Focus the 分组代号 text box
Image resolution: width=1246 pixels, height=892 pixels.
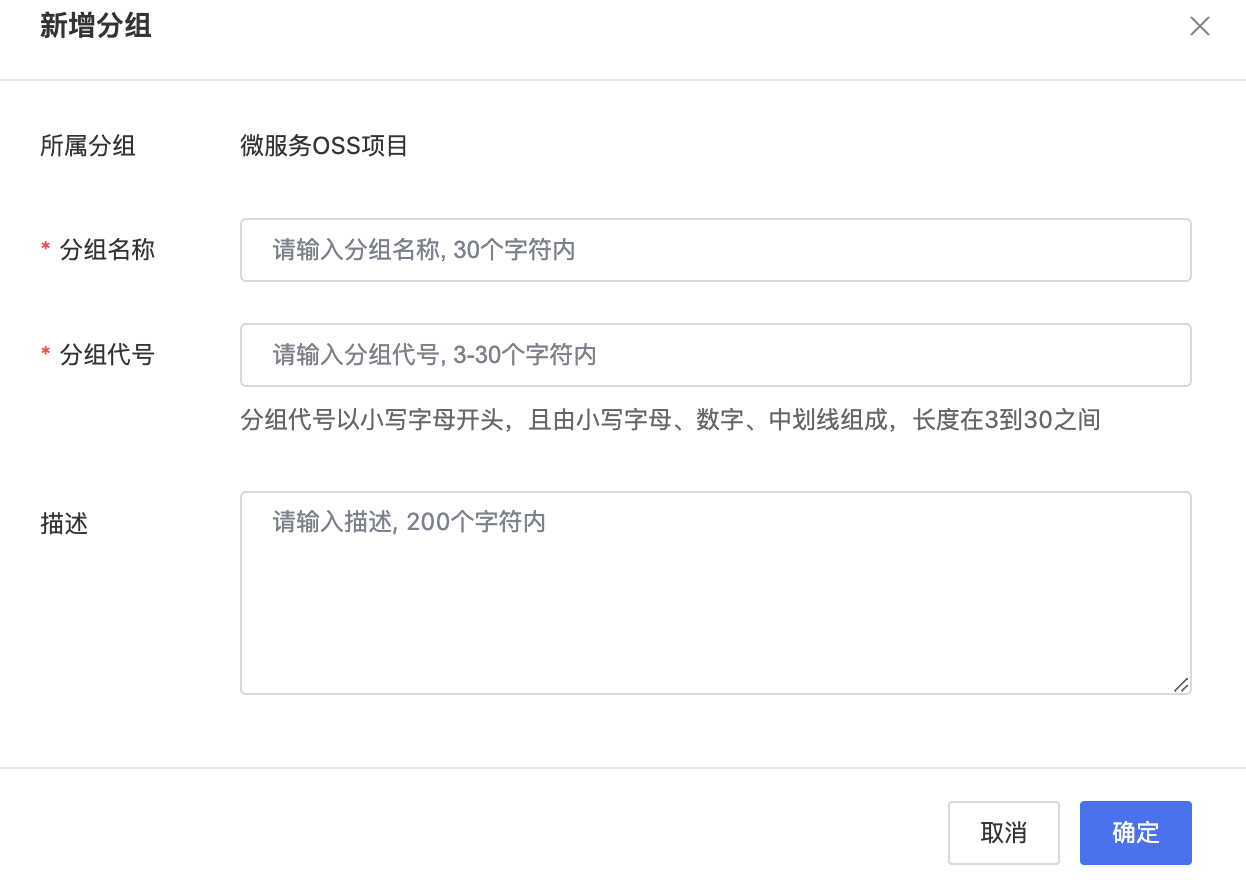715,355
